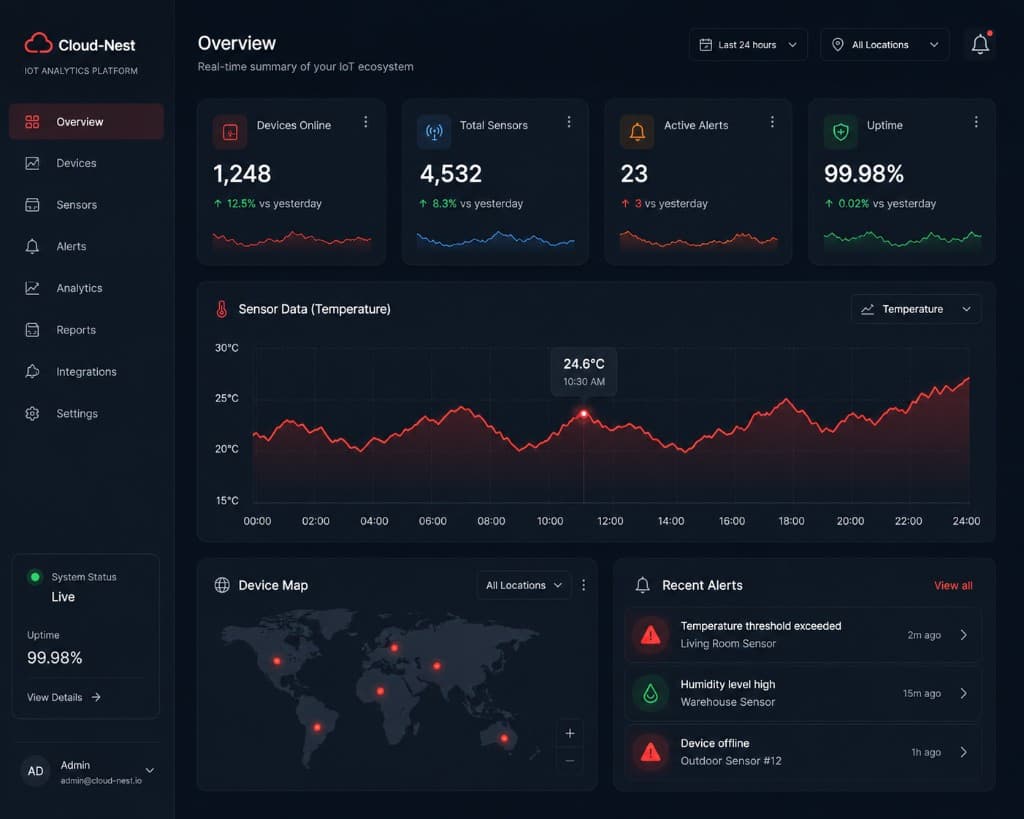This screenshot has width=1024, height=819.
Task: Expand the Outdoor Sensor #12 alert chevron
Action: click(x=963, y=752)
